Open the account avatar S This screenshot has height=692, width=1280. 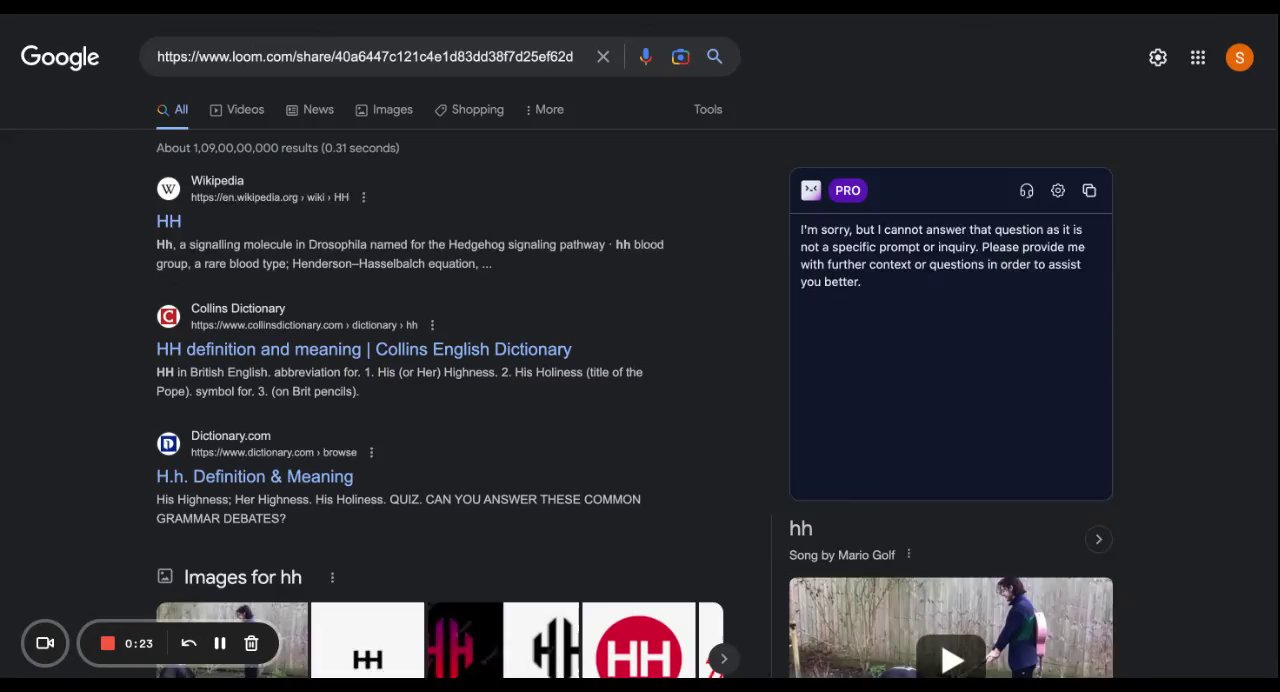click(x=1239, y=58)
